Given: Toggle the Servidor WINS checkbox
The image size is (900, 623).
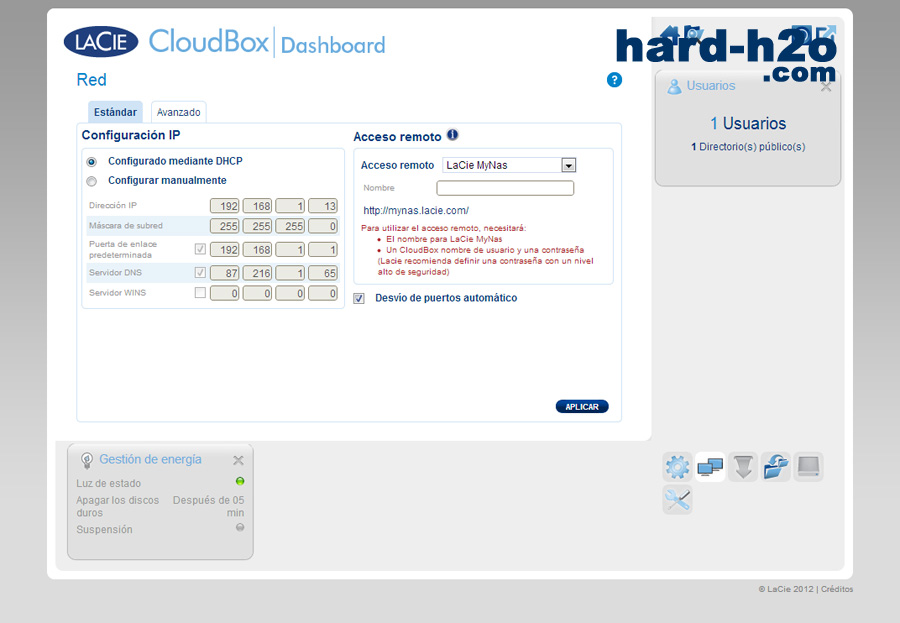Looking at the screenshot, I should 200,293.
